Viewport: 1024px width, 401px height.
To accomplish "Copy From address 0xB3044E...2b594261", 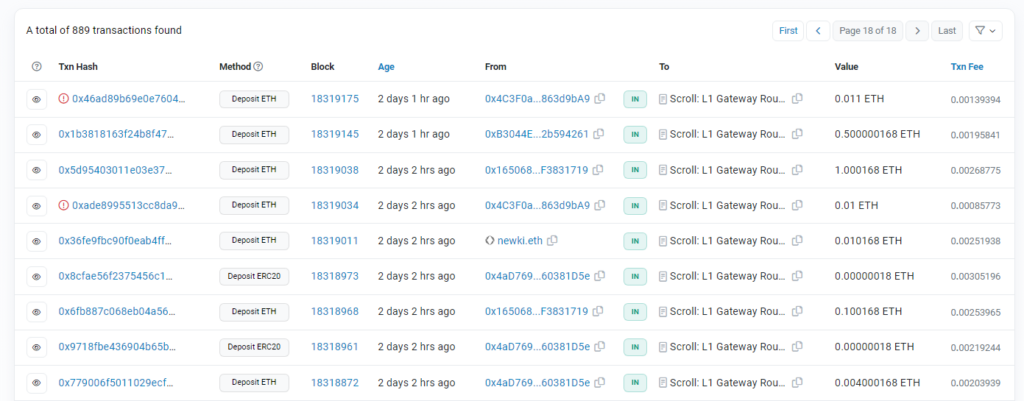I will point(599,134).
